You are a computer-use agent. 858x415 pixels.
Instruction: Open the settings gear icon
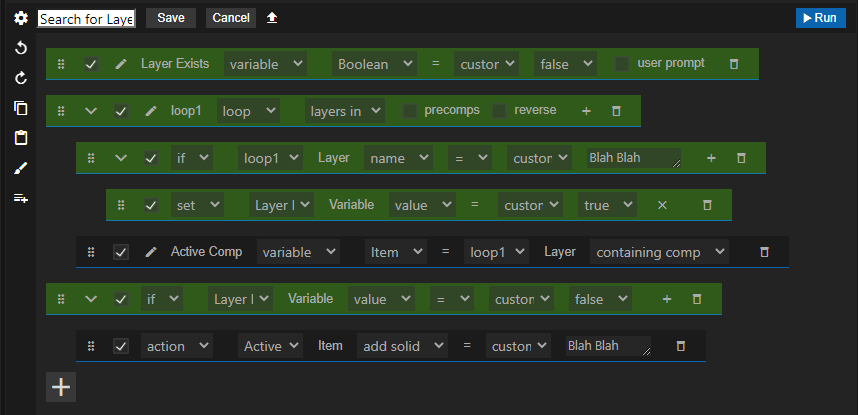tap(21, 18)
